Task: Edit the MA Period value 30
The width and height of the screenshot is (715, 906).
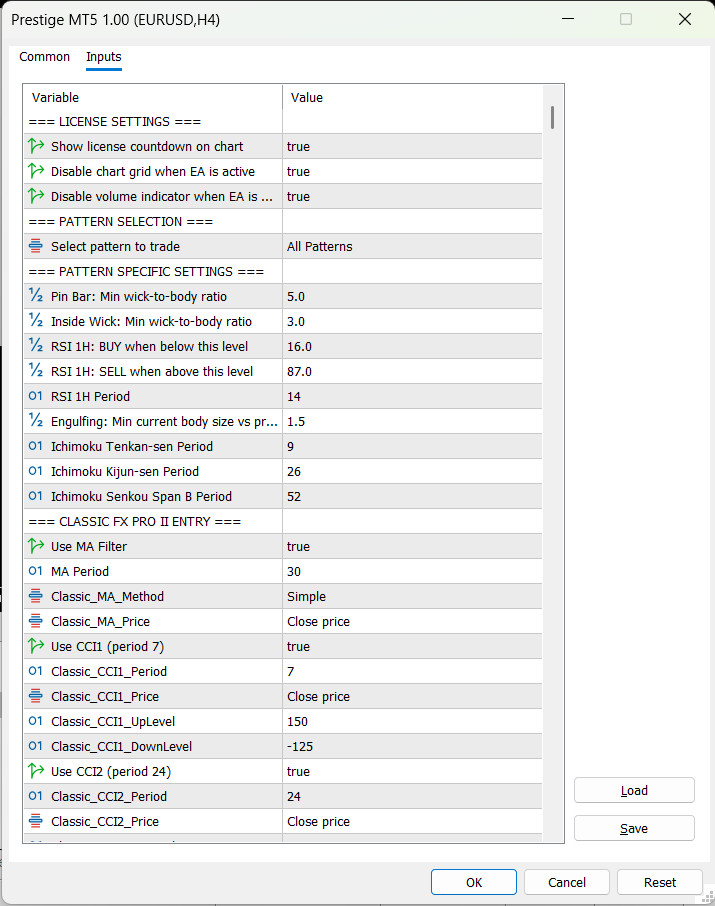Action: pyautogui.click(x=412, y=571)
